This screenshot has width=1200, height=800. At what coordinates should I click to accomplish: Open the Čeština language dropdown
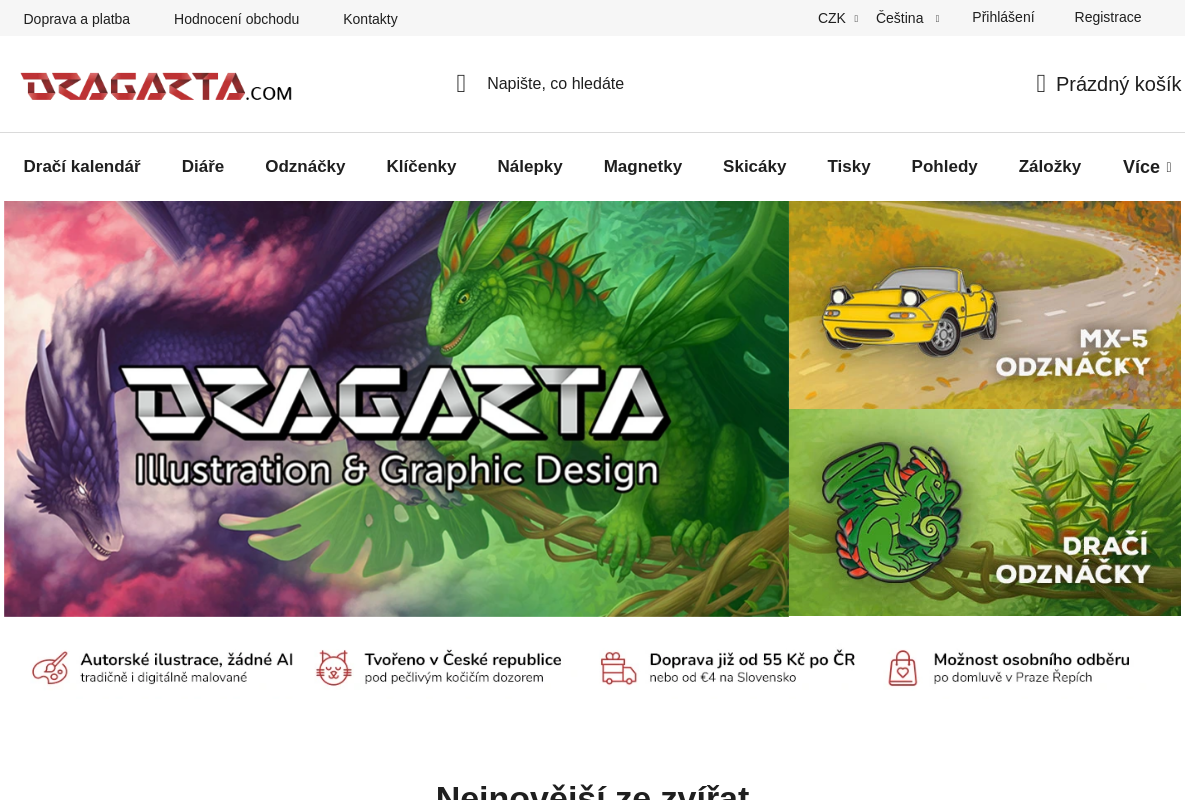[x=907, y=18]
